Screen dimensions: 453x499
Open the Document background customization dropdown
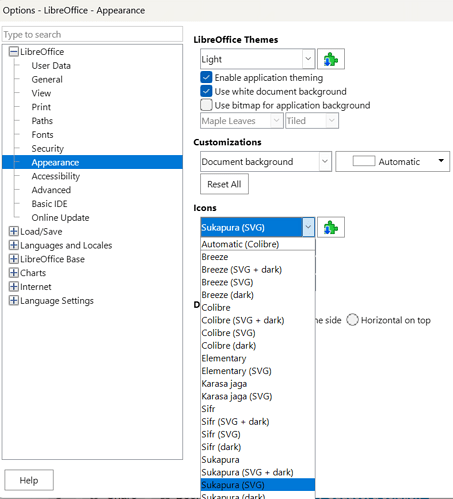tap(266, 162)
